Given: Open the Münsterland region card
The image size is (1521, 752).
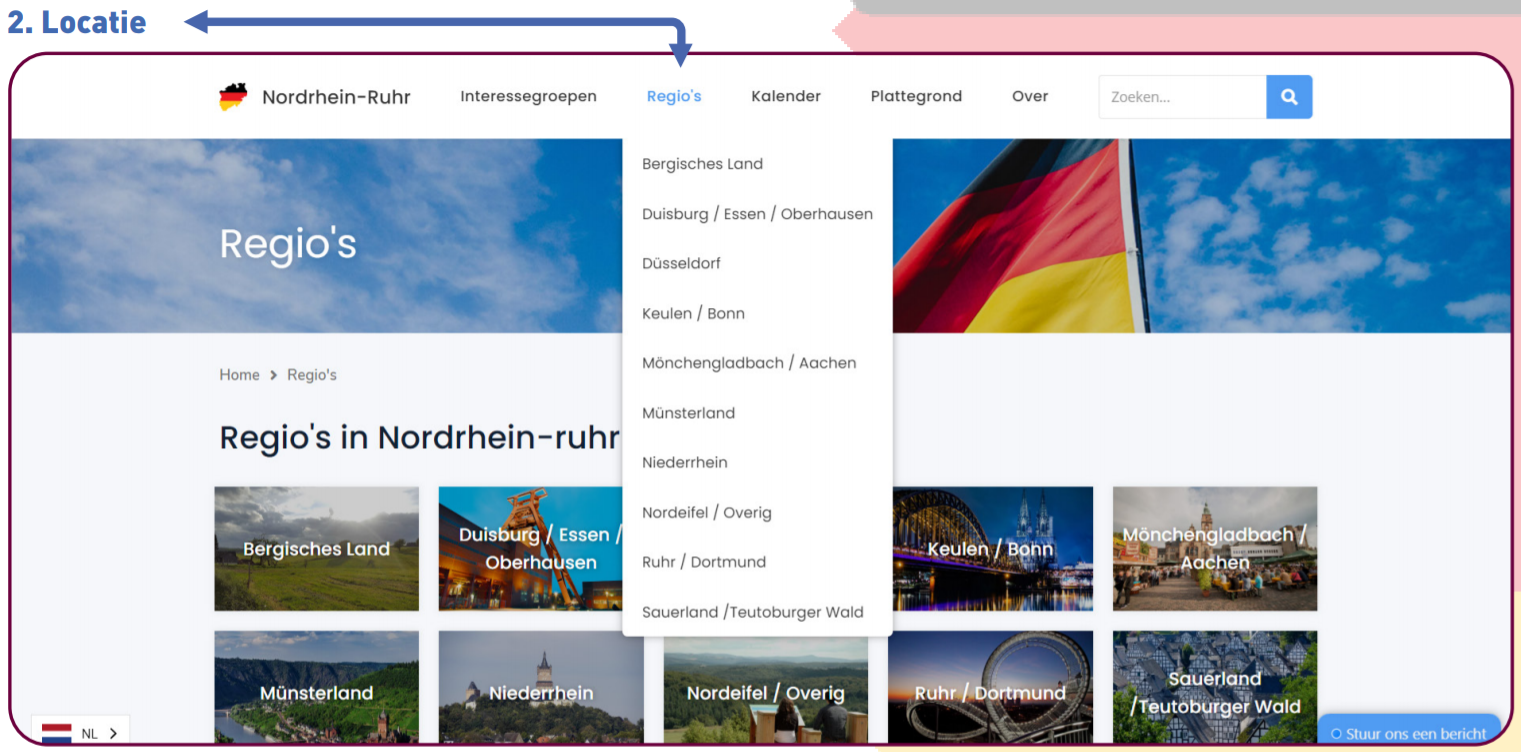Looking at the screenshot, I should (x=316, y=687).
